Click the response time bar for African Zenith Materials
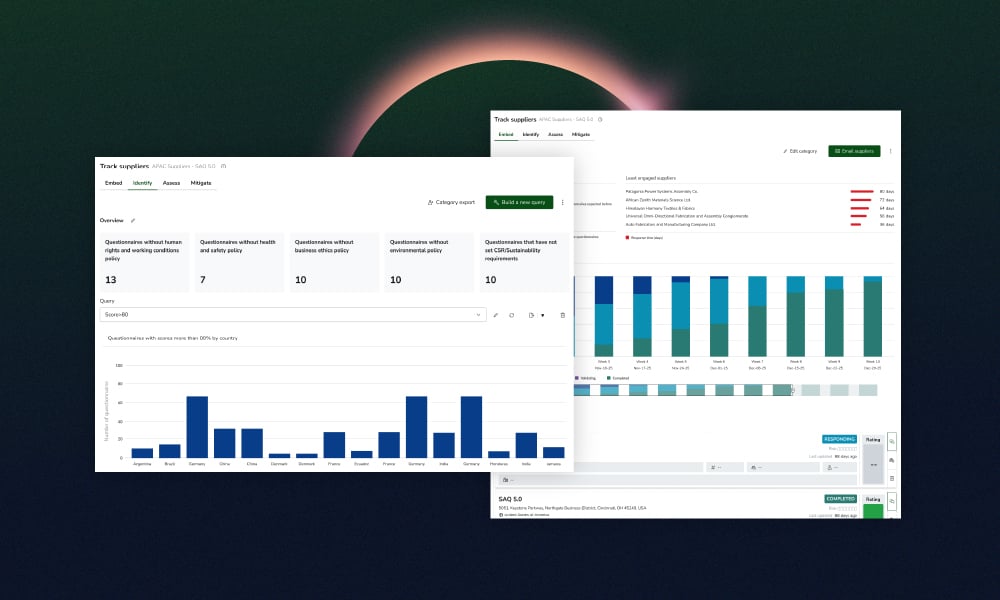 point(859,200)
